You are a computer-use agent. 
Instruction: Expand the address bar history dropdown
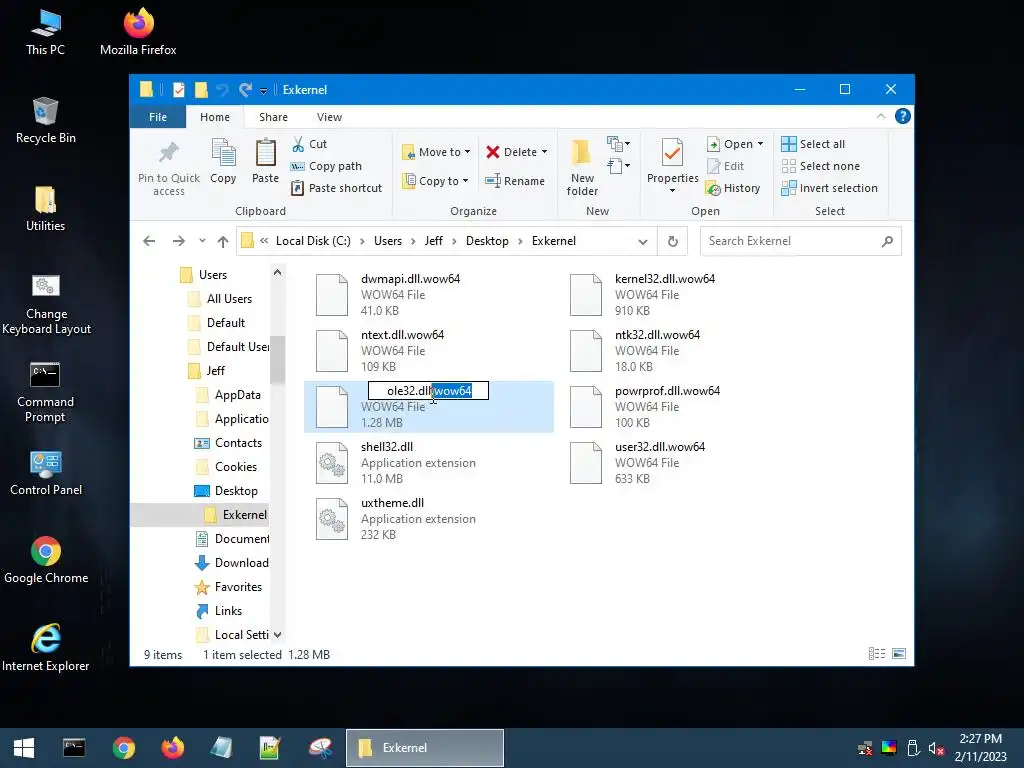point(643,242)
